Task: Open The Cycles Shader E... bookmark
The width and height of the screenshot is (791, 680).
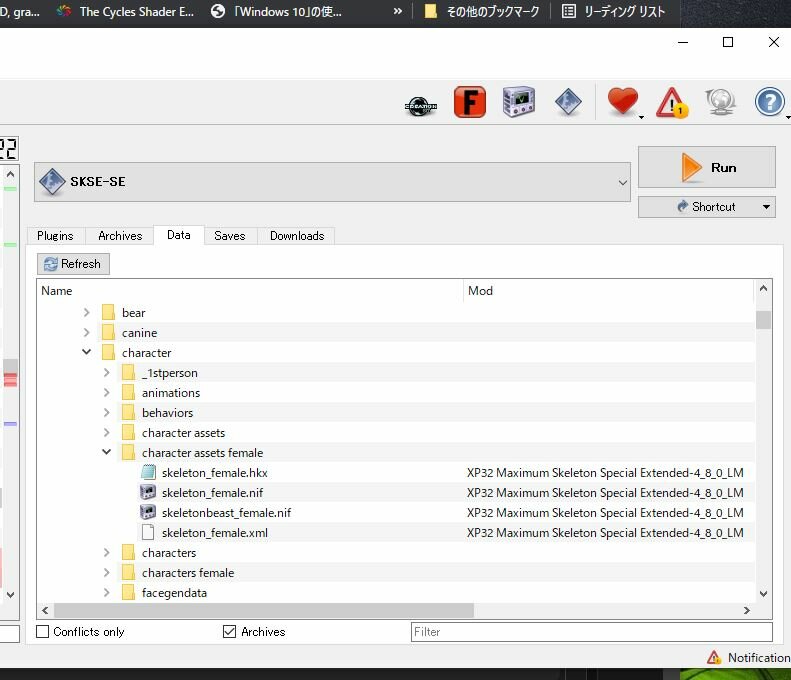Action: pos(125,12)
